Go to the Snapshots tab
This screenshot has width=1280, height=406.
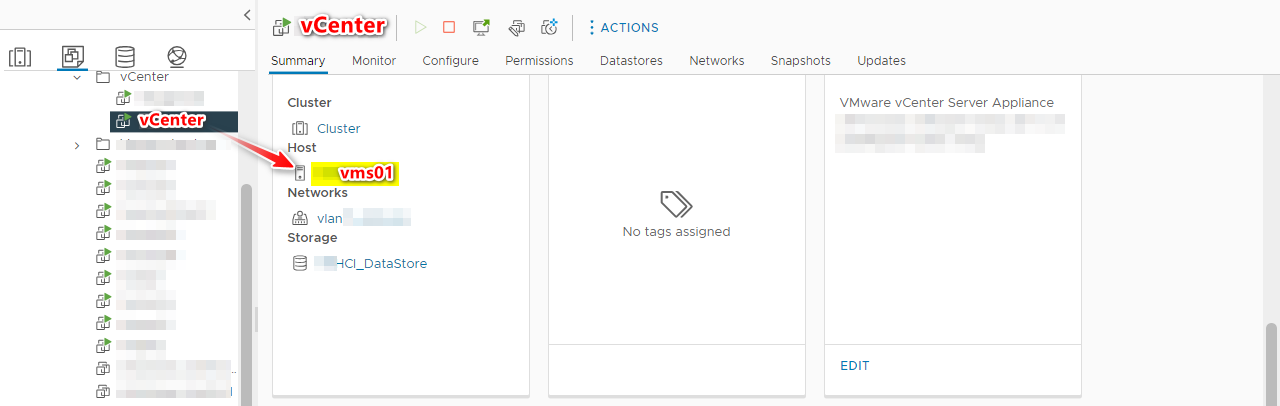800,61
